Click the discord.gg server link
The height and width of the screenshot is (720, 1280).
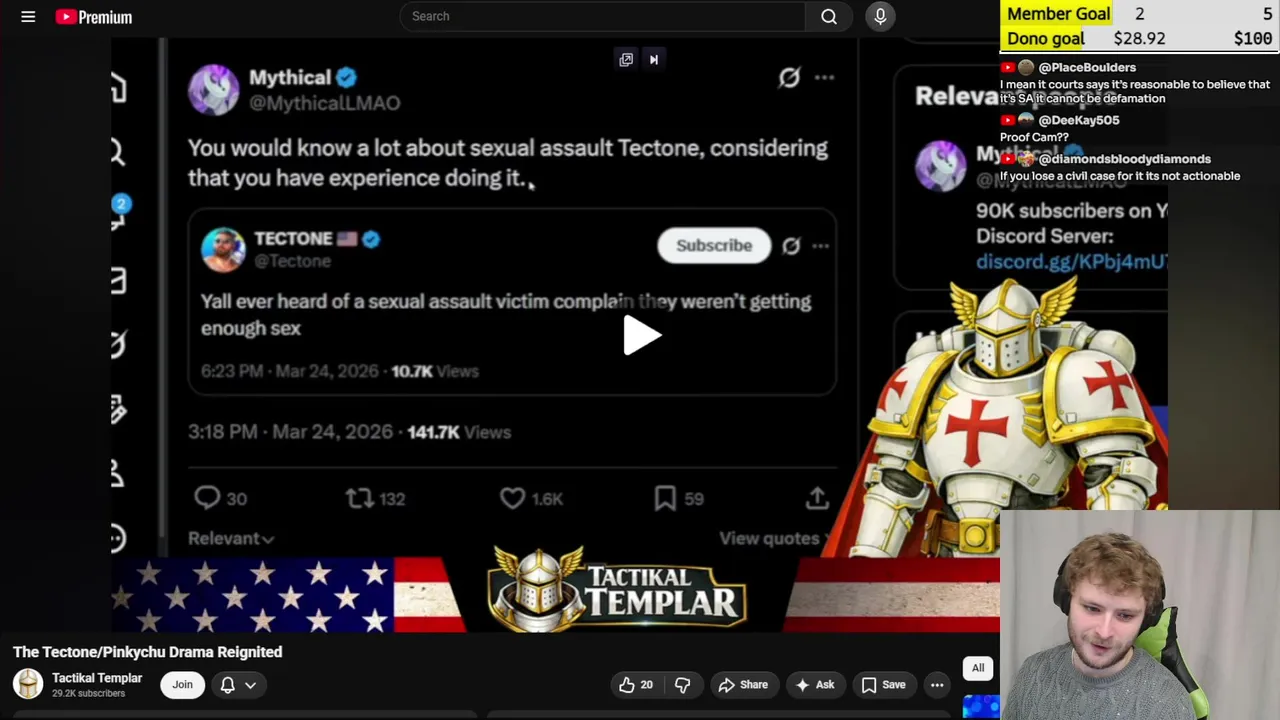pos(1071,262)
